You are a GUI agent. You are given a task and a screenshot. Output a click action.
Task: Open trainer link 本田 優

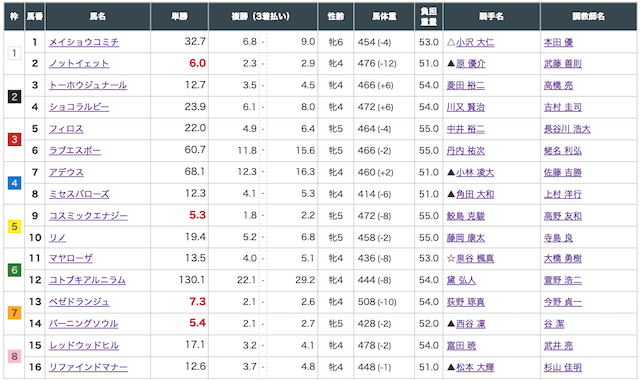click(558, 42)
